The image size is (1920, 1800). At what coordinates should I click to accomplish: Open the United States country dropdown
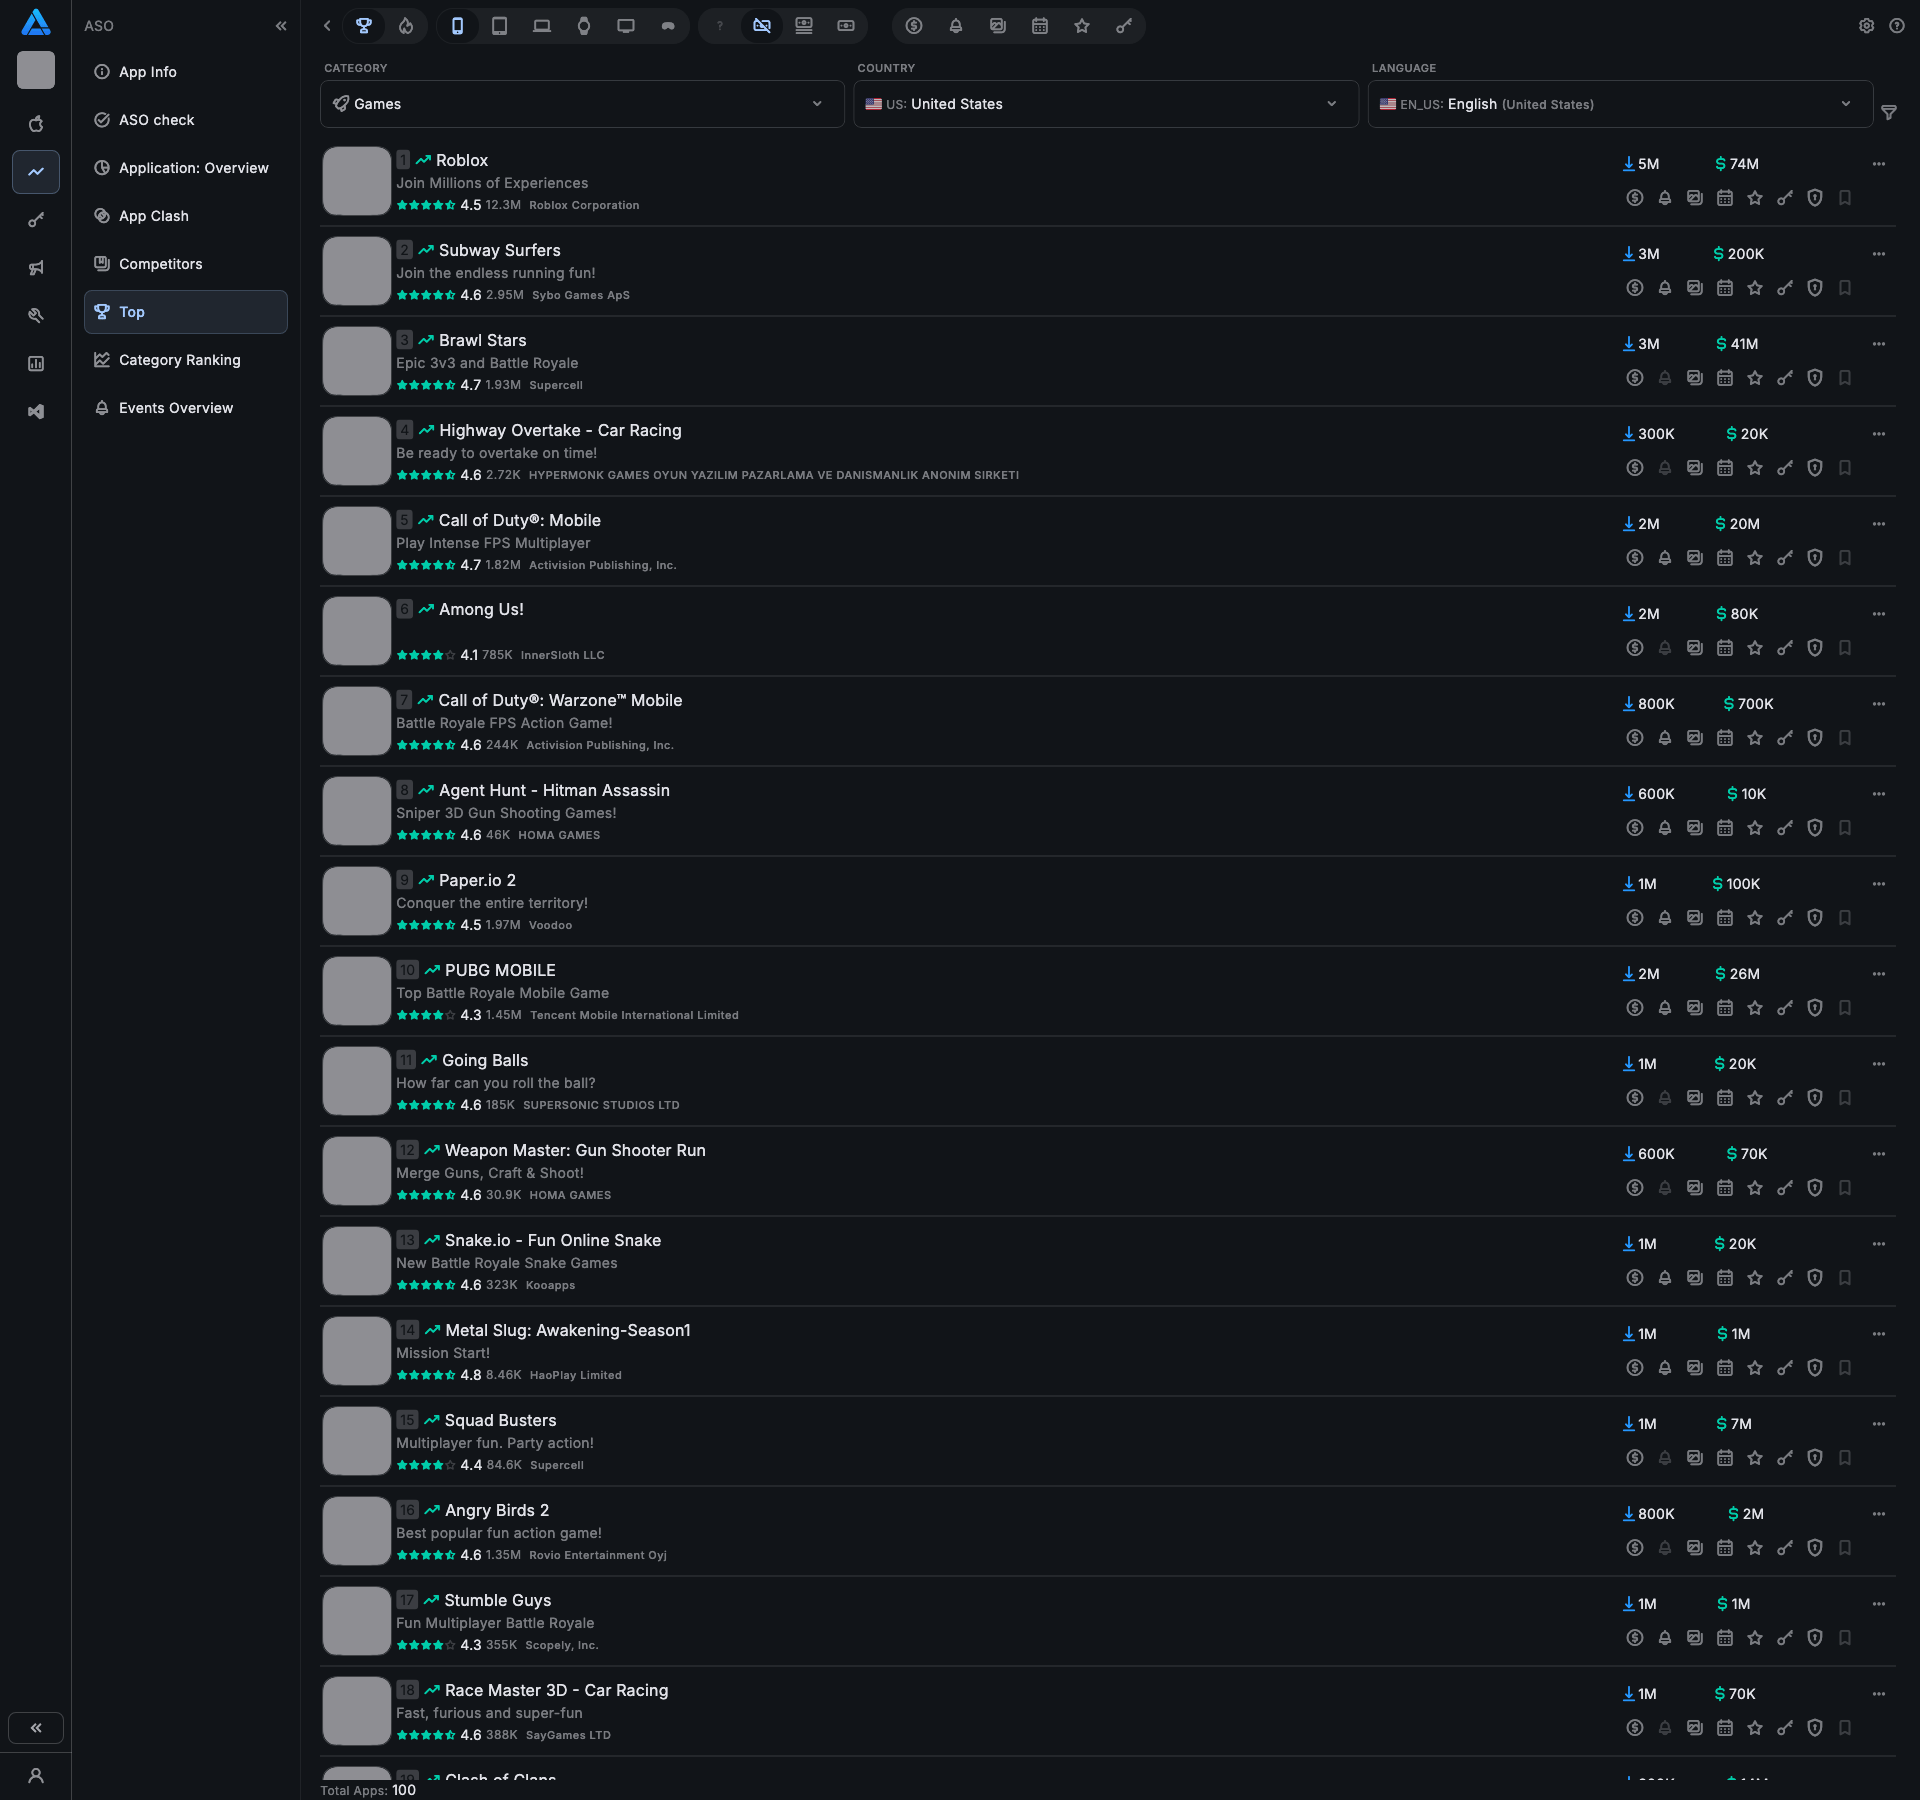[1105, 104]
